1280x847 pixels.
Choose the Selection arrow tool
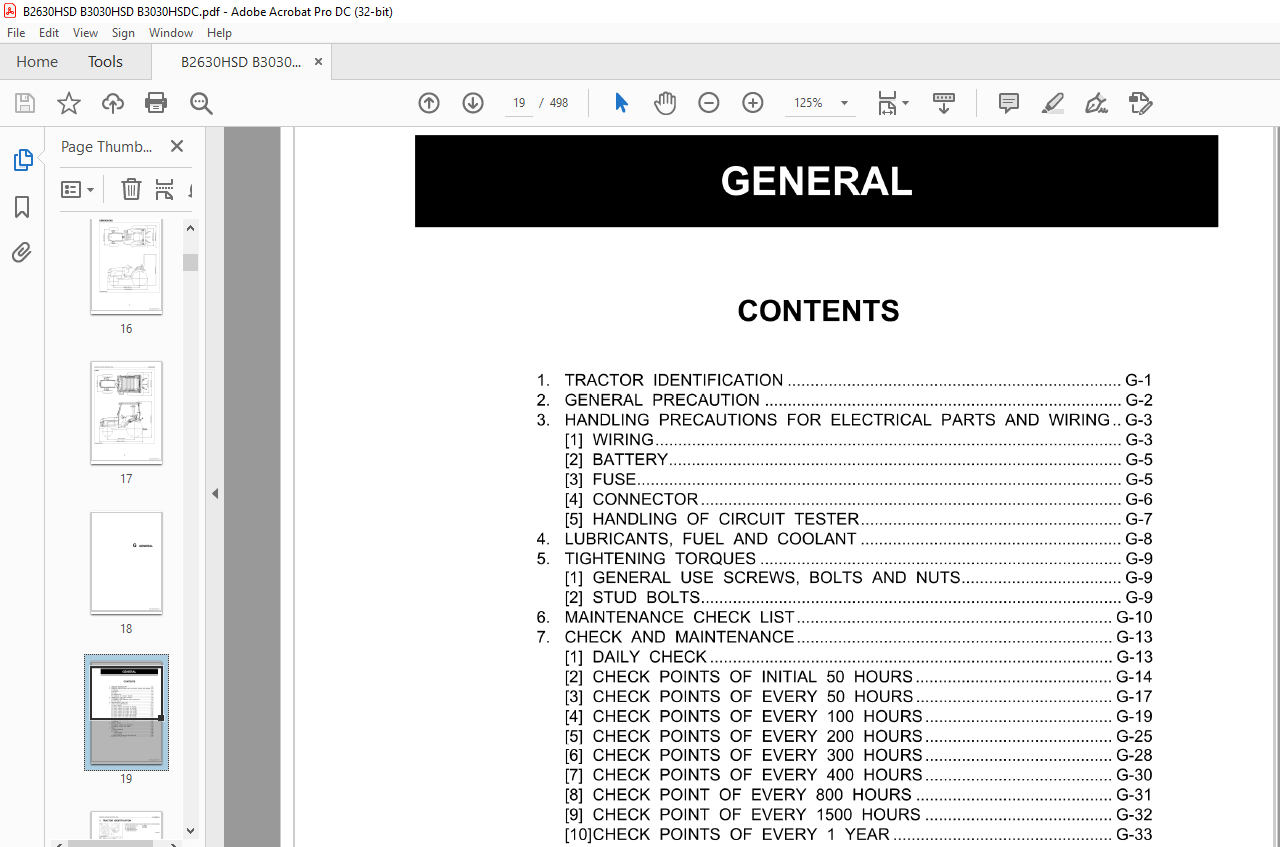[x=621, y=103]
